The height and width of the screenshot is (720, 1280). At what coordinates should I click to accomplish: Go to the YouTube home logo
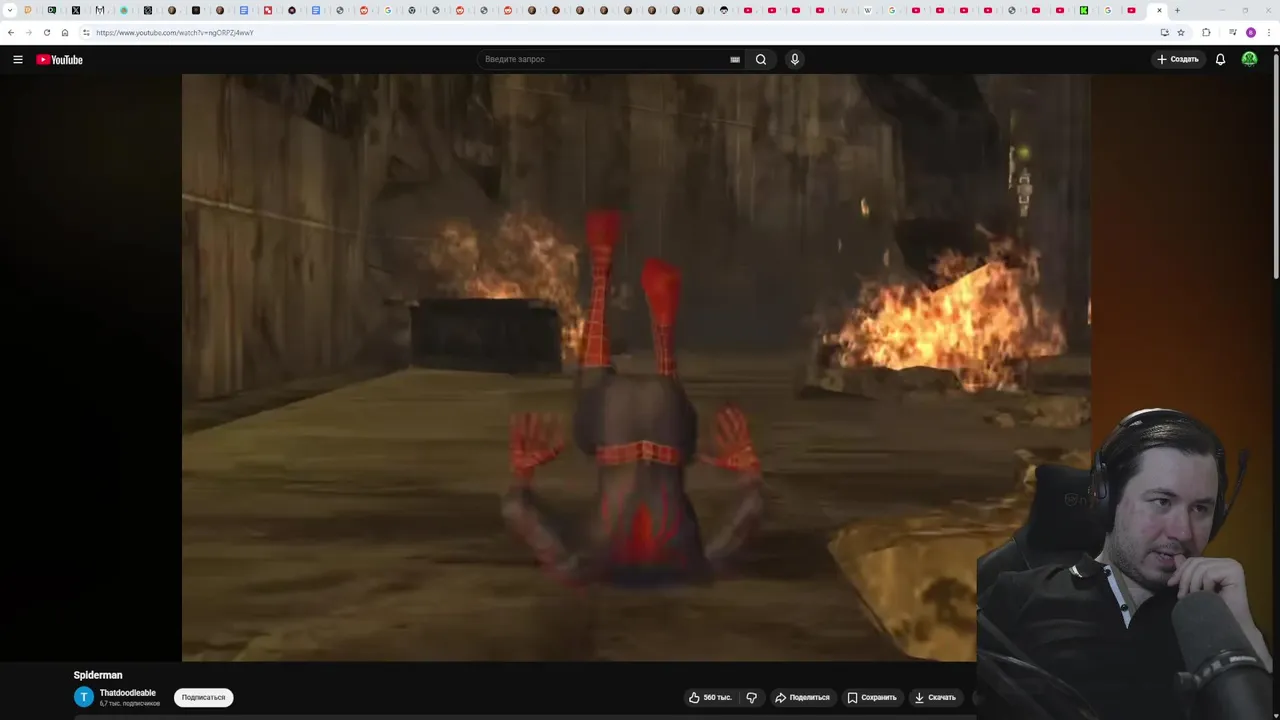59,59
